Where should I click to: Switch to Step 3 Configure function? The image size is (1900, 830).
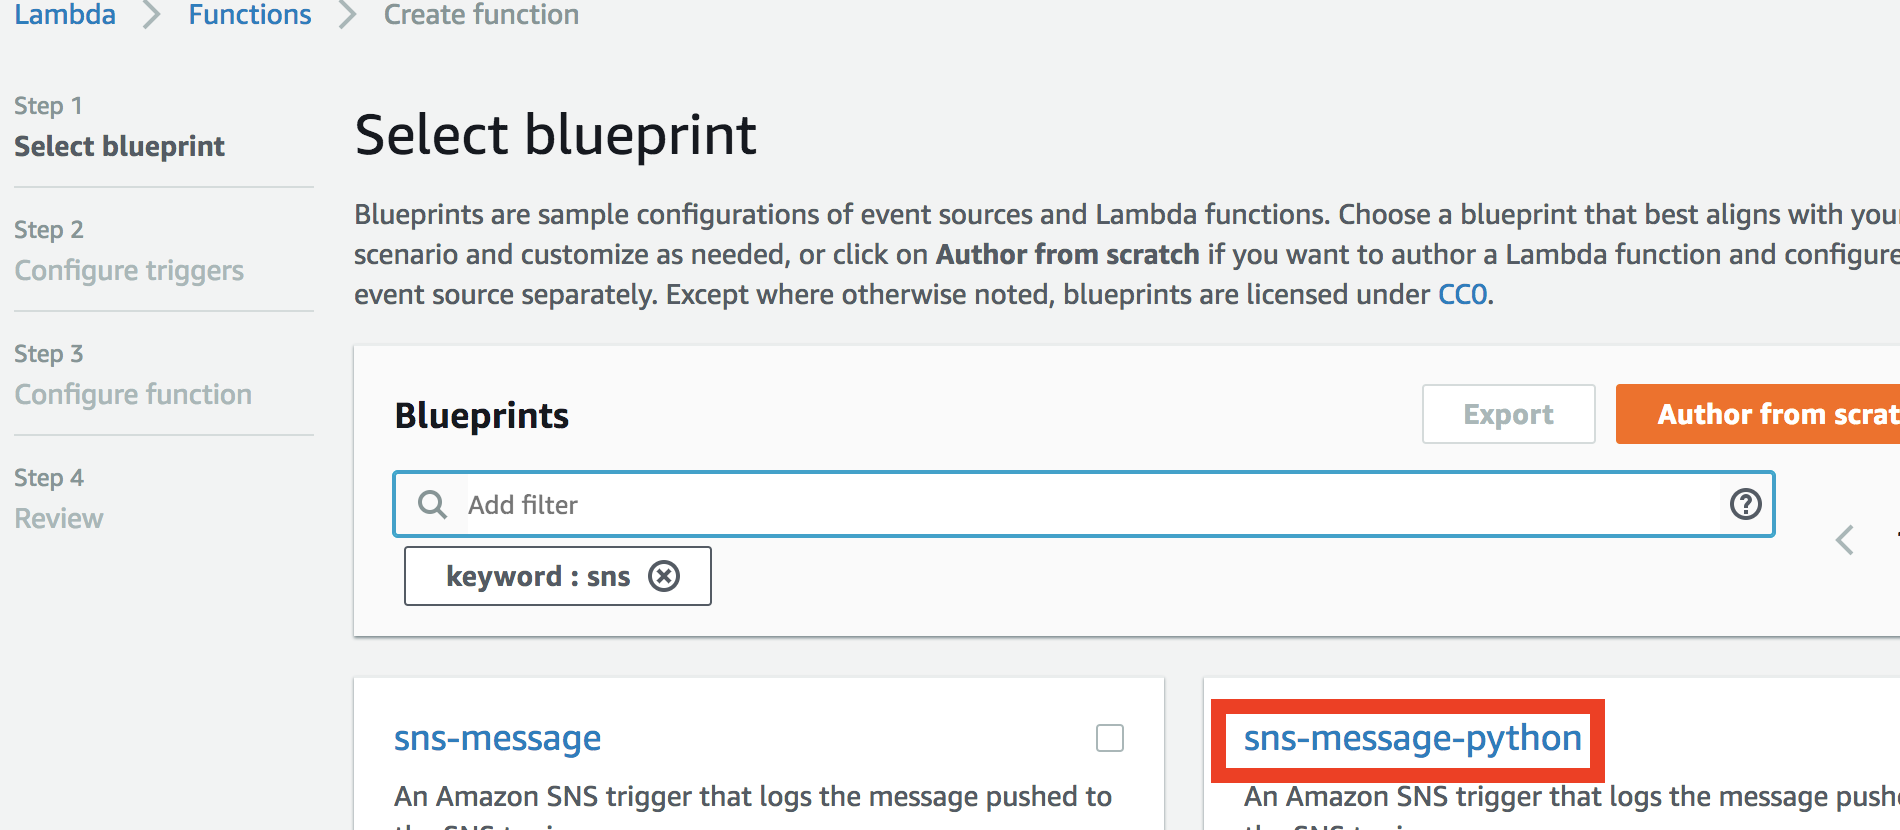tap(133, 394)
